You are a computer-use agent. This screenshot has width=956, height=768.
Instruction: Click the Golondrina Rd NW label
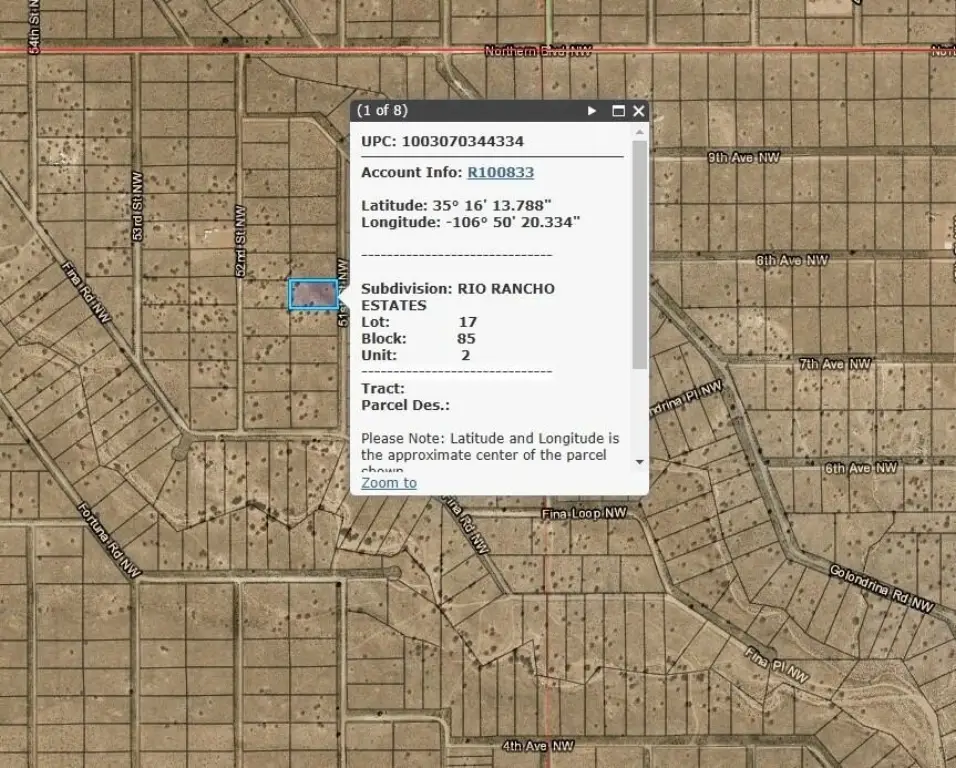point(882,588)
